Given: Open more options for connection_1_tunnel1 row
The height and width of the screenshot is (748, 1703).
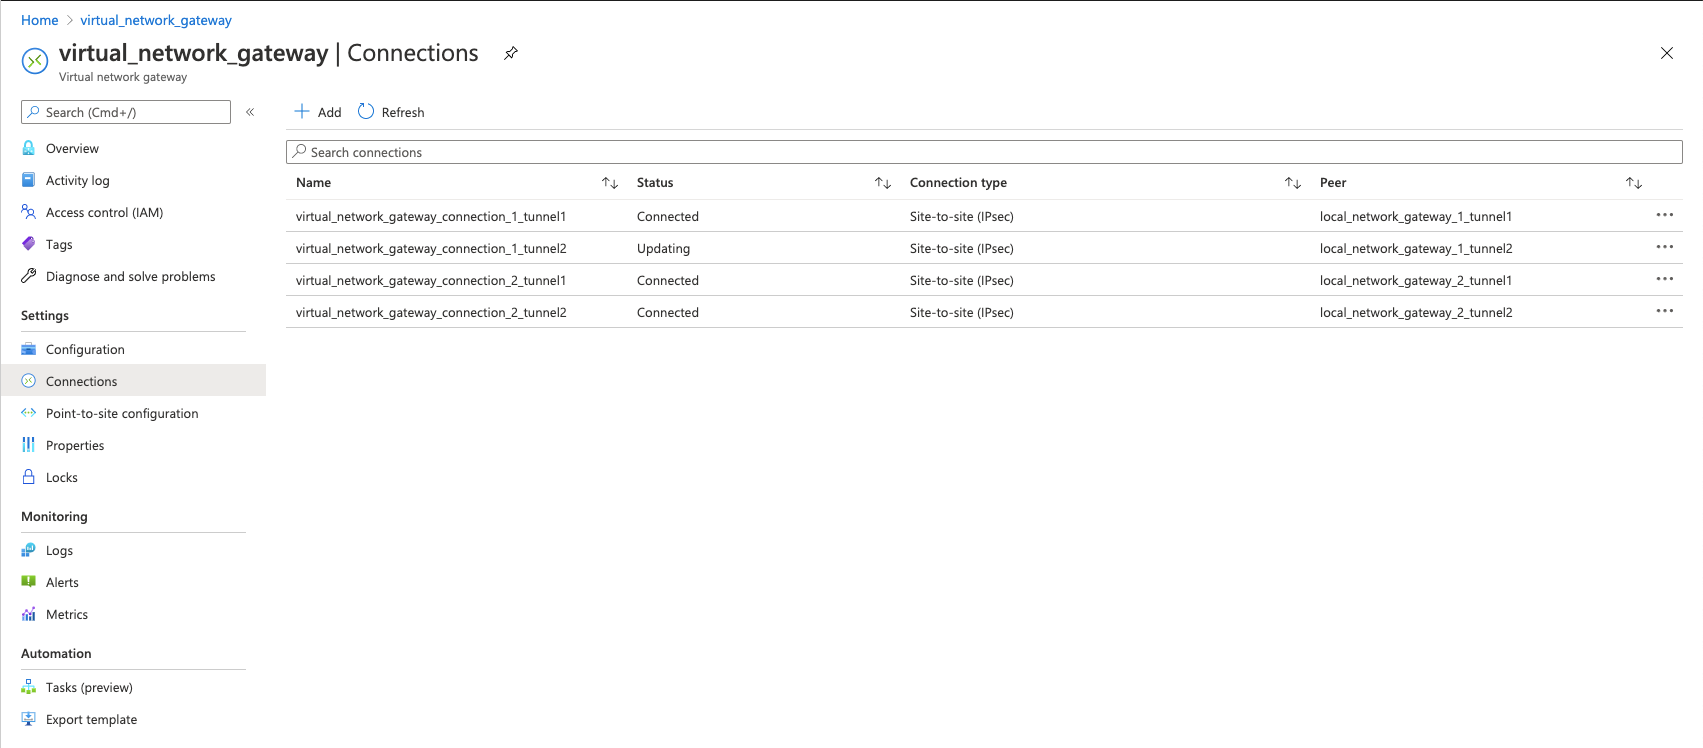Looking at the screenshot, I should tap(1664, 215).
